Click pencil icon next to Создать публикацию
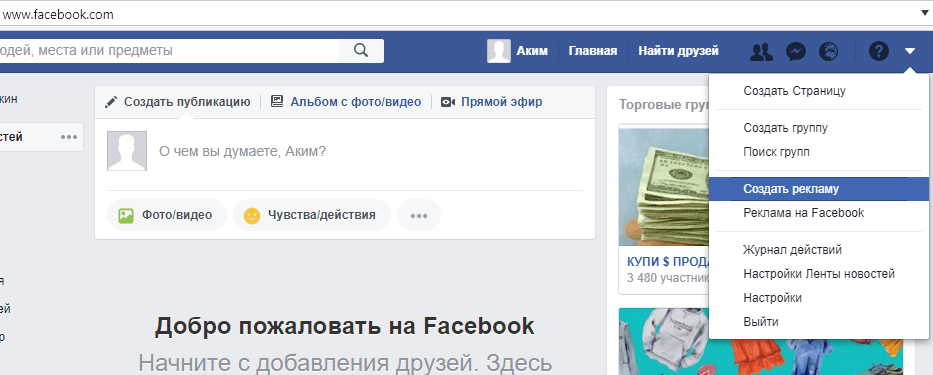Viewport: 933px width, 375px height. (111, 102)
